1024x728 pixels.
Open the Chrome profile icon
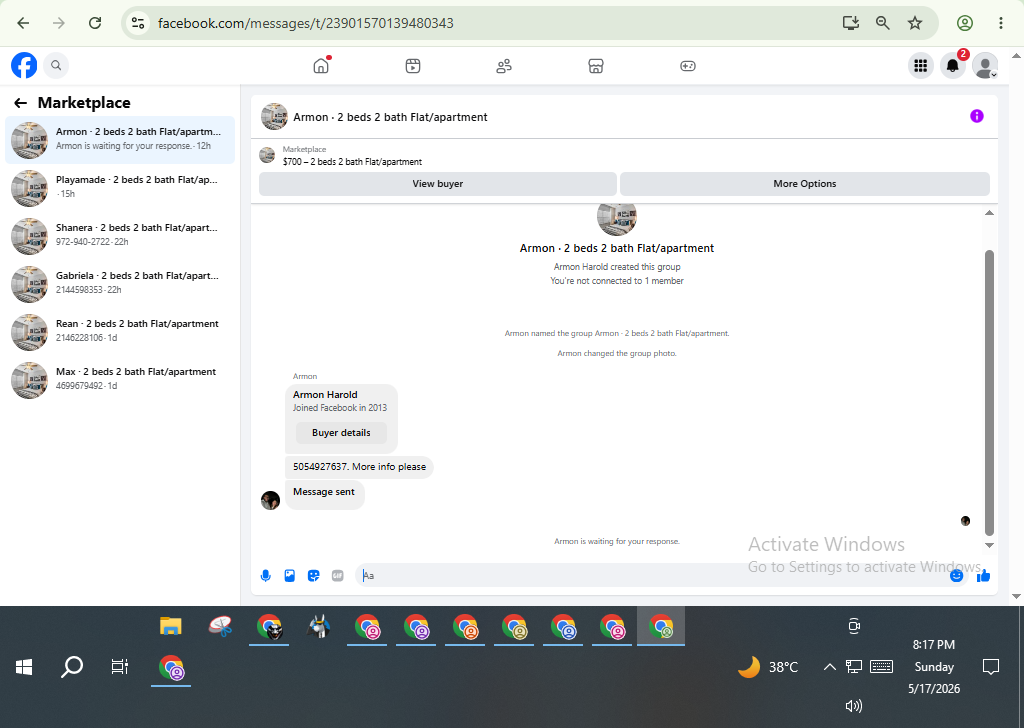pyautogui.click(x=965, y=23)
